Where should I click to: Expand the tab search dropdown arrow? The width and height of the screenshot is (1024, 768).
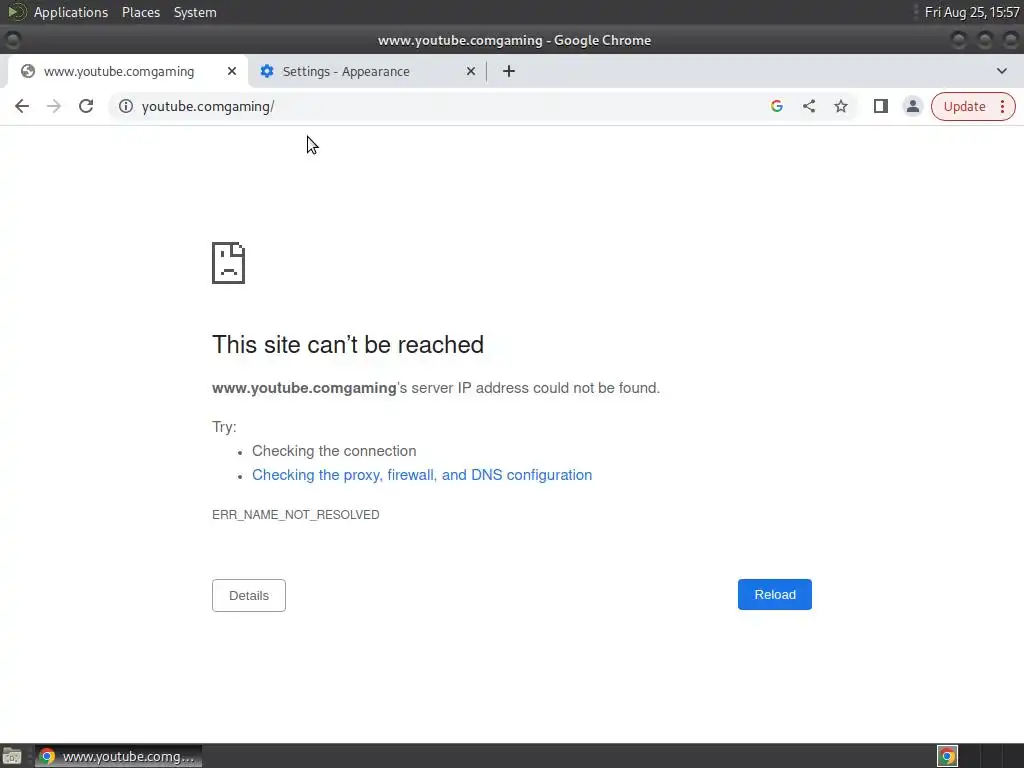pyautogui.click(x=1002, y=71)
